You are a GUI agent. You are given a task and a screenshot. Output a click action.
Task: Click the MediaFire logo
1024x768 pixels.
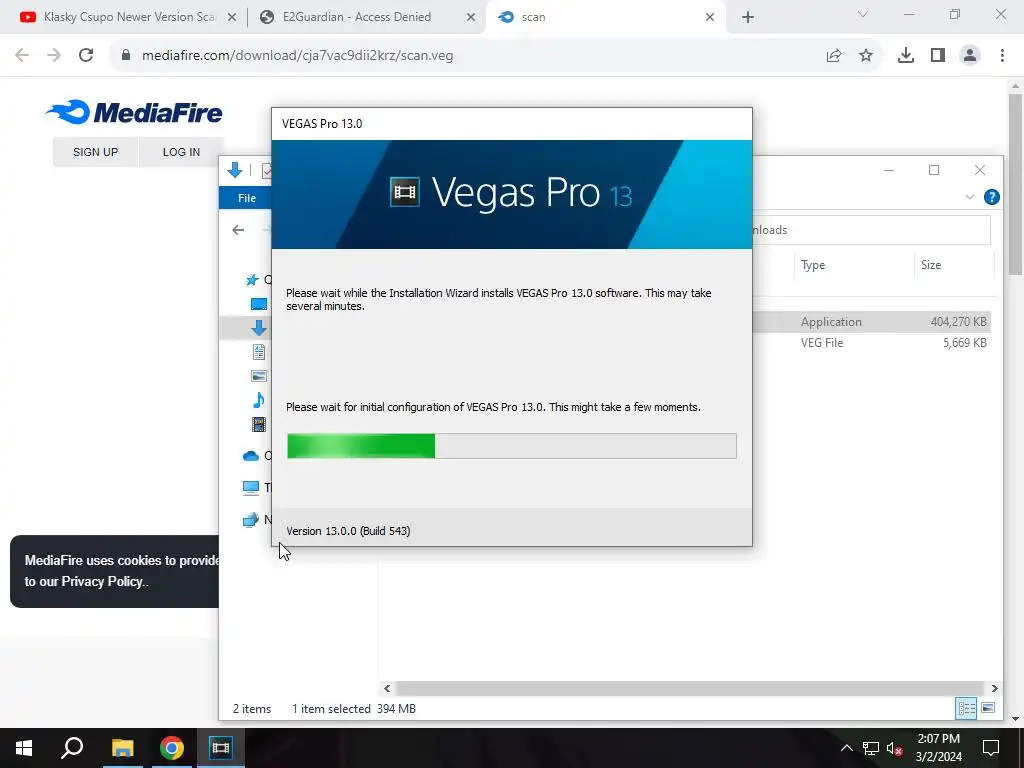(x=135, y=112)
